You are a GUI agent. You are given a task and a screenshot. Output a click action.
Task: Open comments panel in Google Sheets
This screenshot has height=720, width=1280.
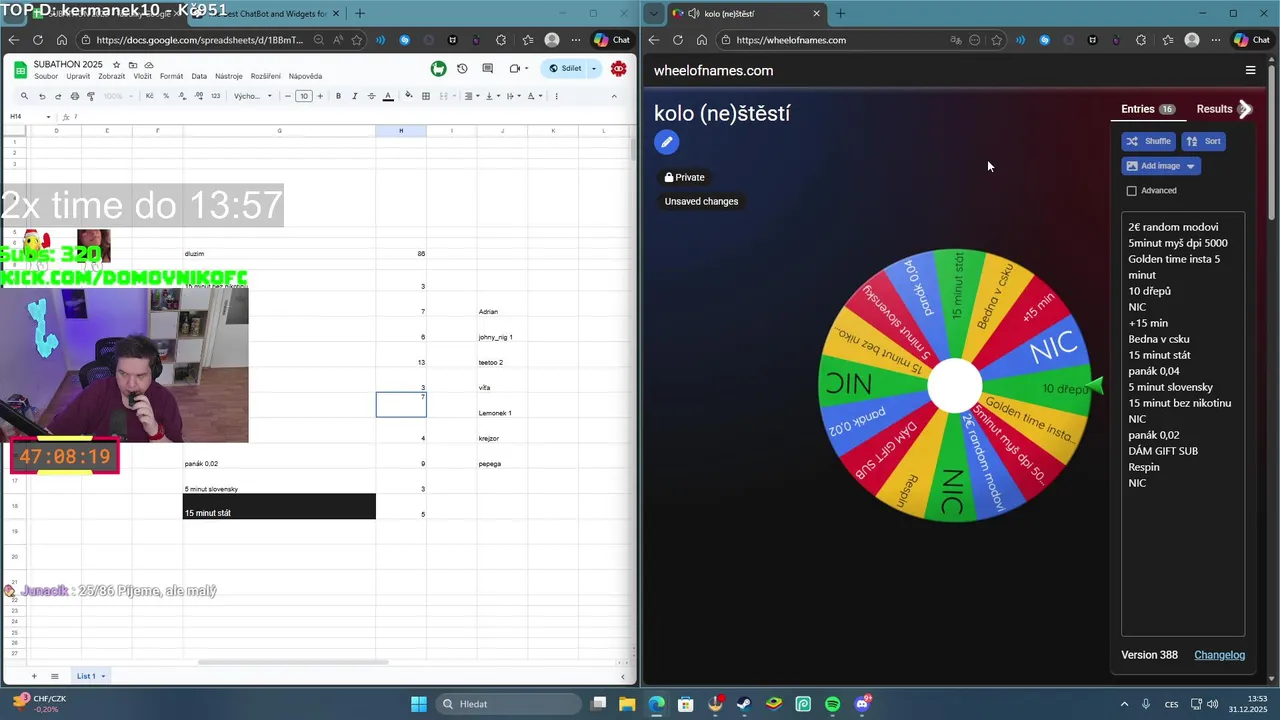tap(487, 69)
